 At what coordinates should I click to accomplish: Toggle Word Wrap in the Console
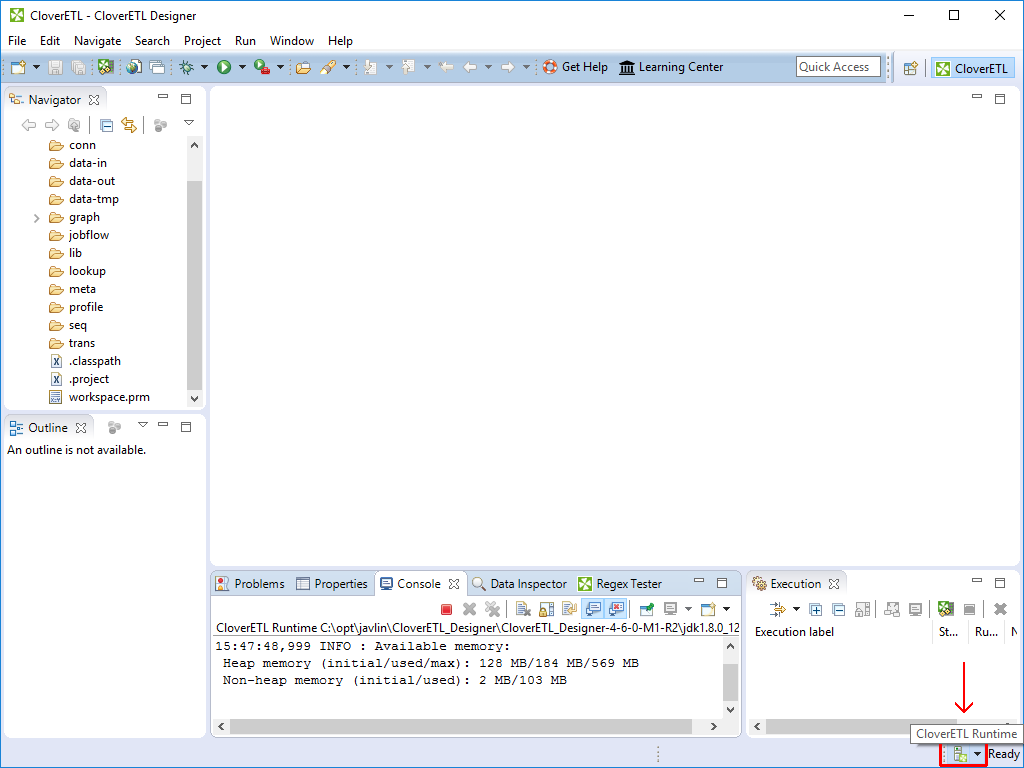click(569, 609)
